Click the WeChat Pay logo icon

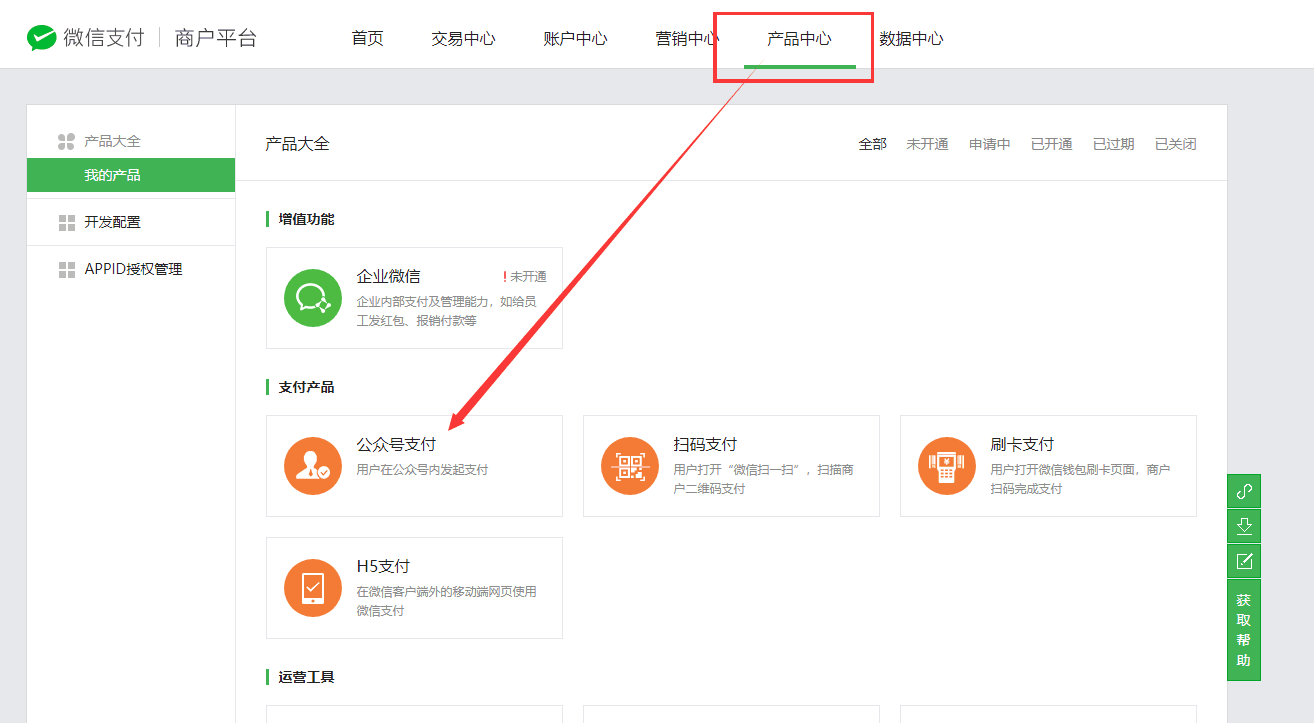41,39
